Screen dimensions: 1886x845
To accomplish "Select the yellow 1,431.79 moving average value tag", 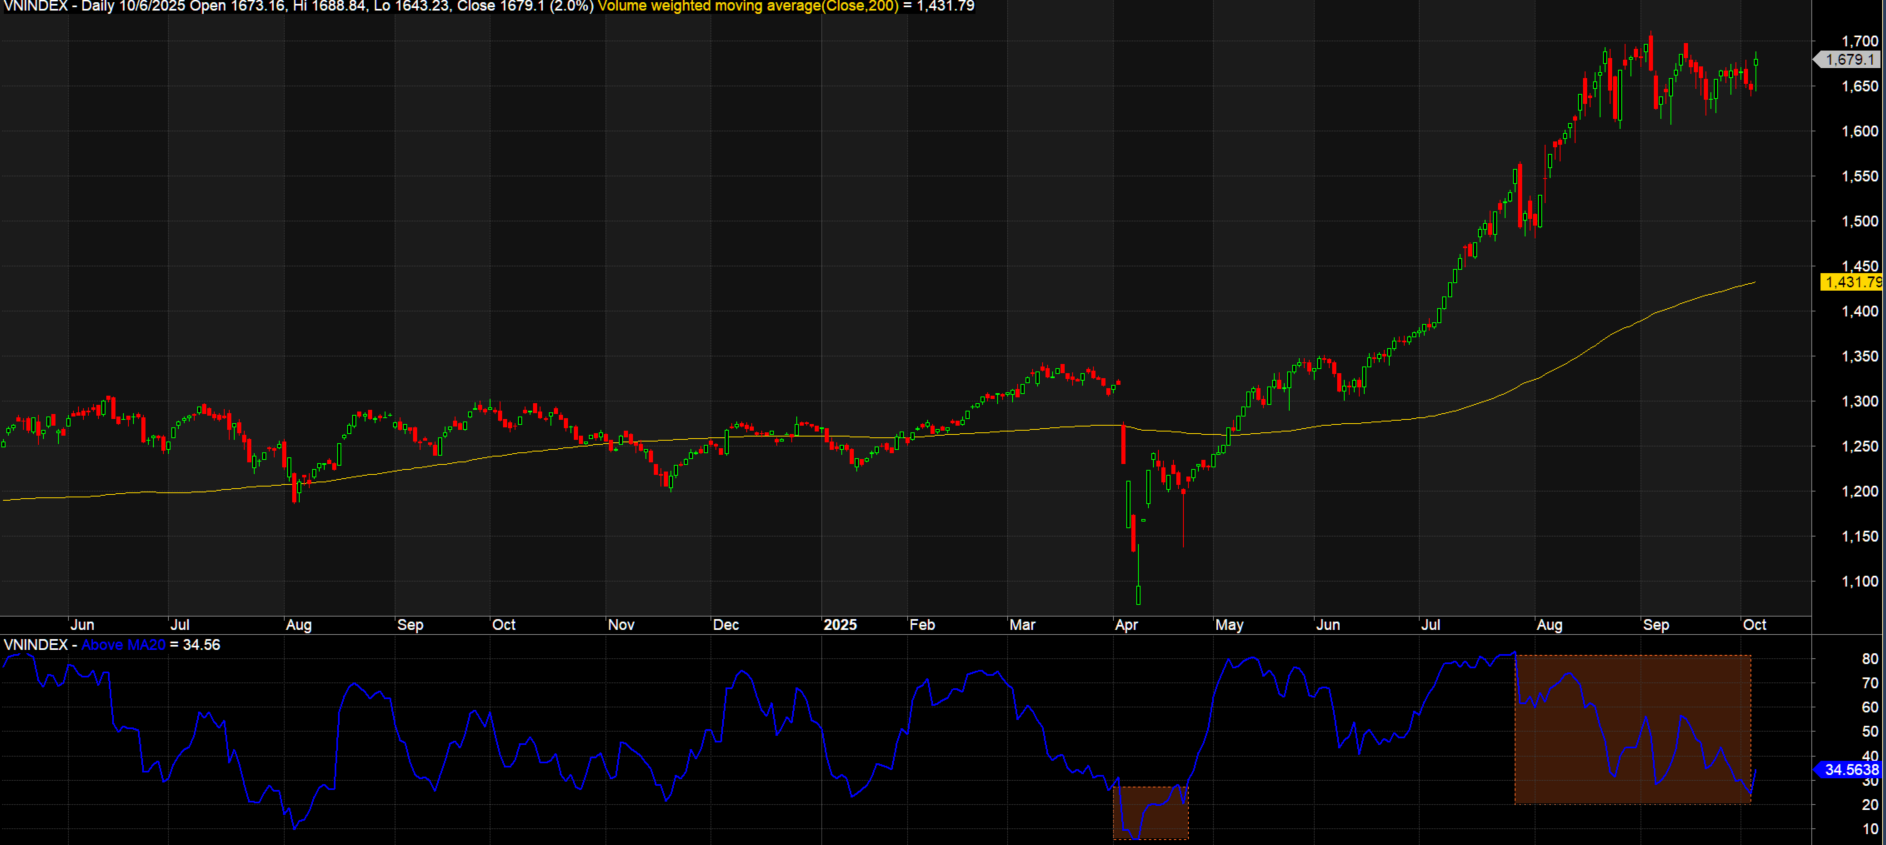I will click(1852, 282).
